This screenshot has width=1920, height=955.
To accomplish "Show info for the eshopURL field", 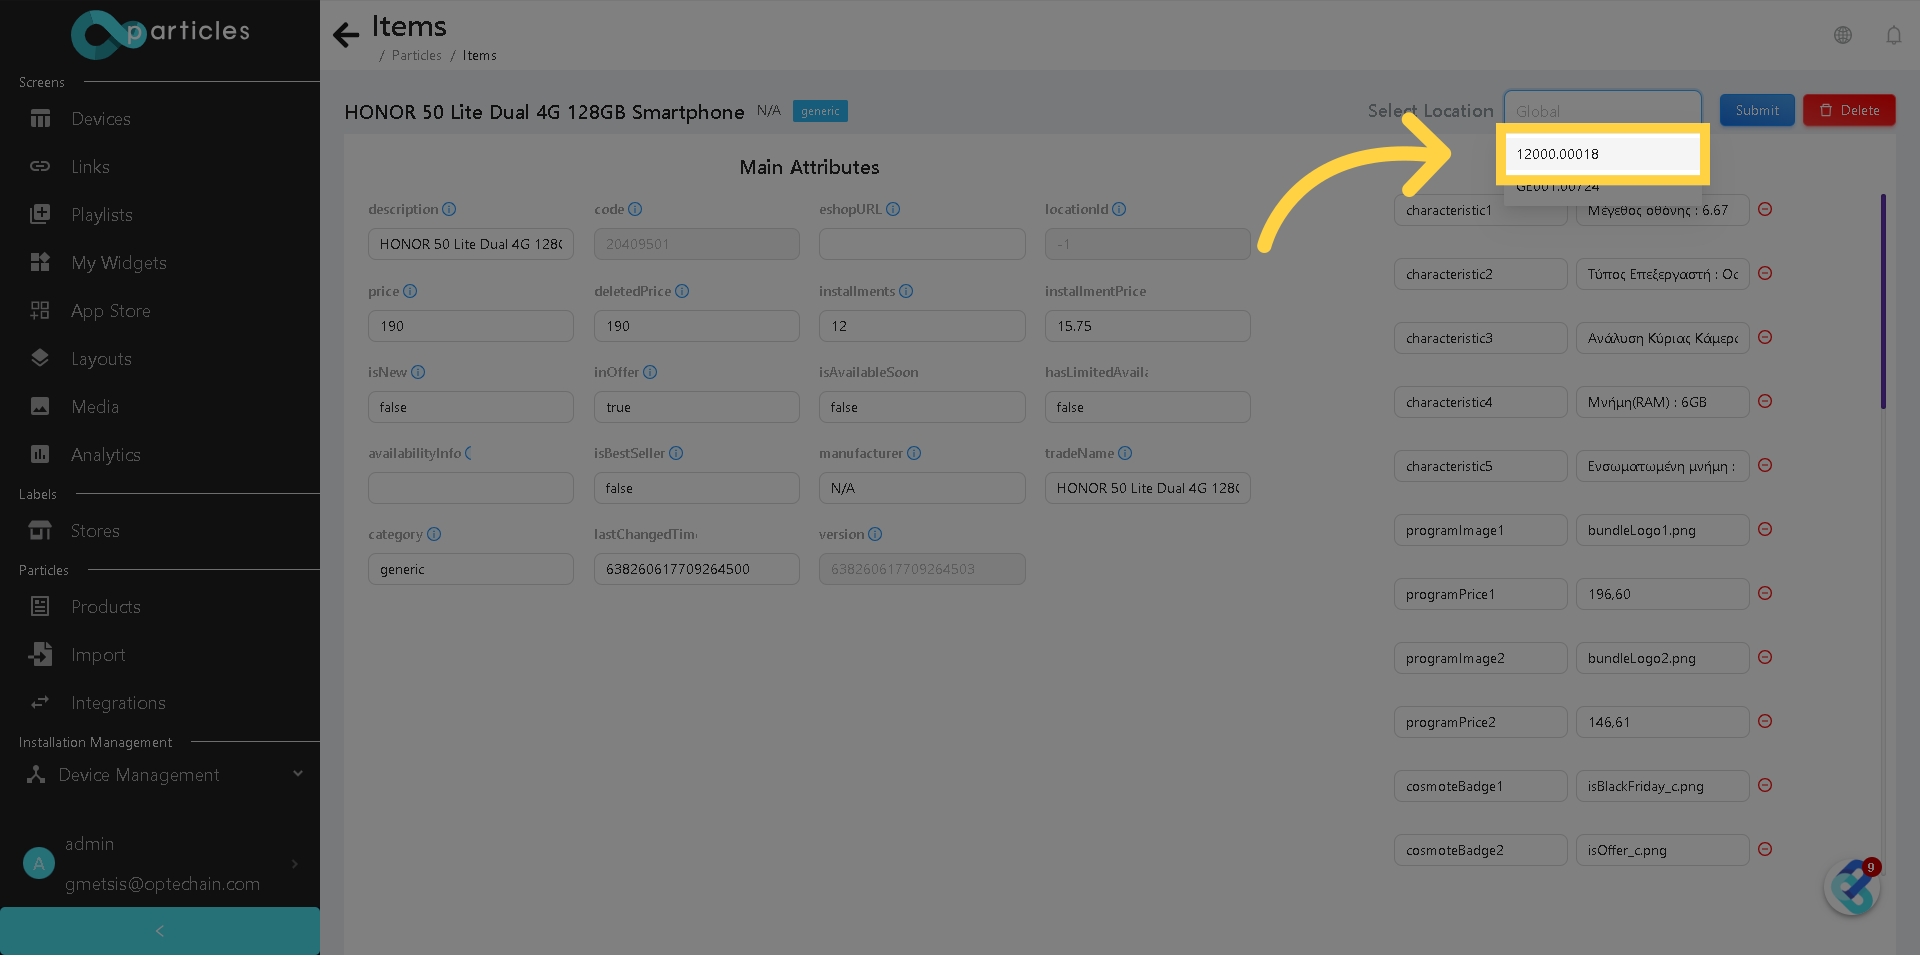I will click(893, 209).
